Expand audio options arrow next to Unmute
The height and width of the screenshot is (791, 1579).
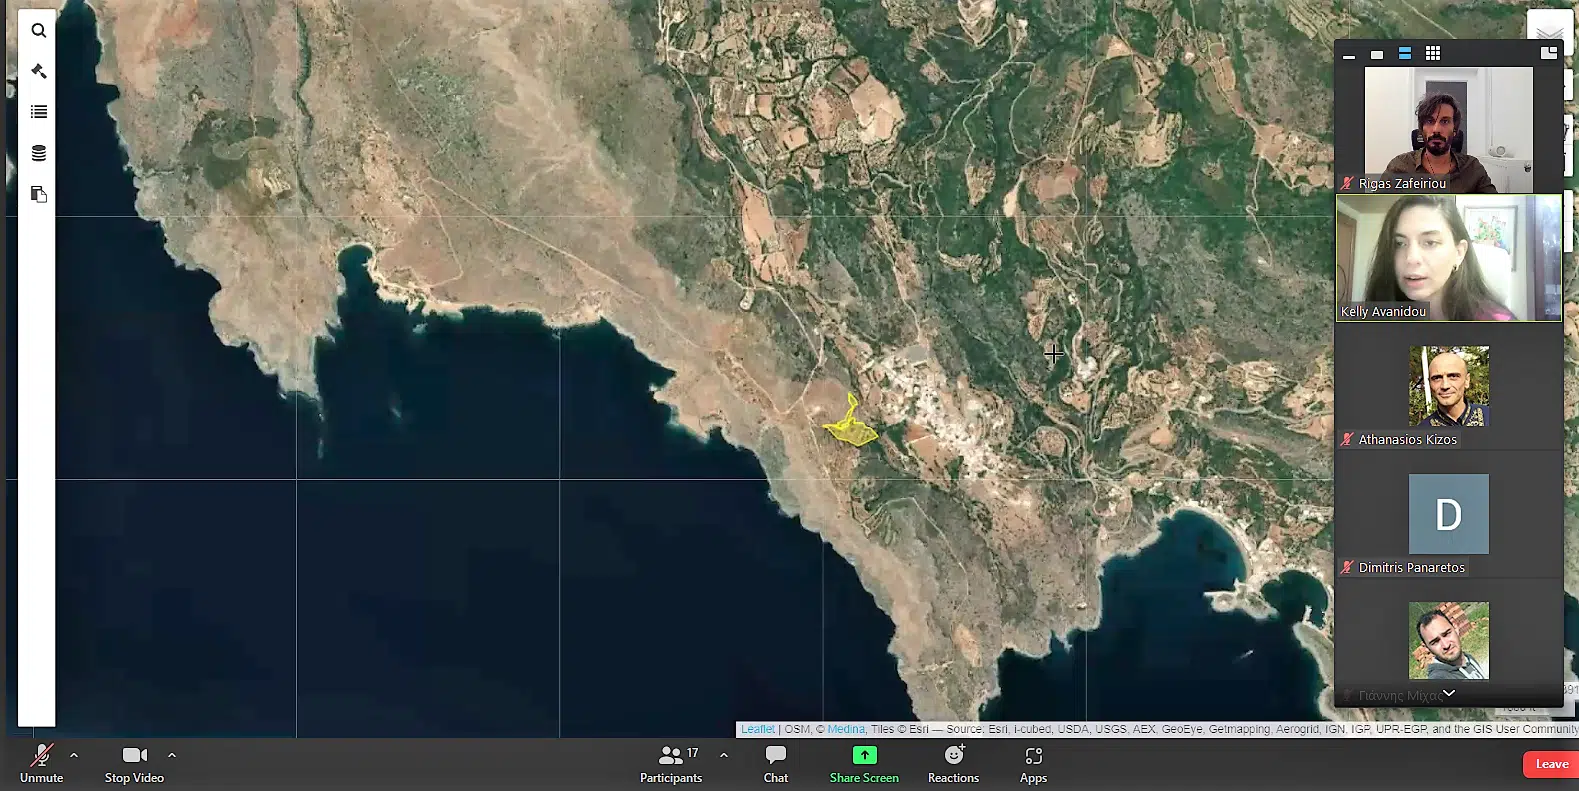tap(74, 756)
